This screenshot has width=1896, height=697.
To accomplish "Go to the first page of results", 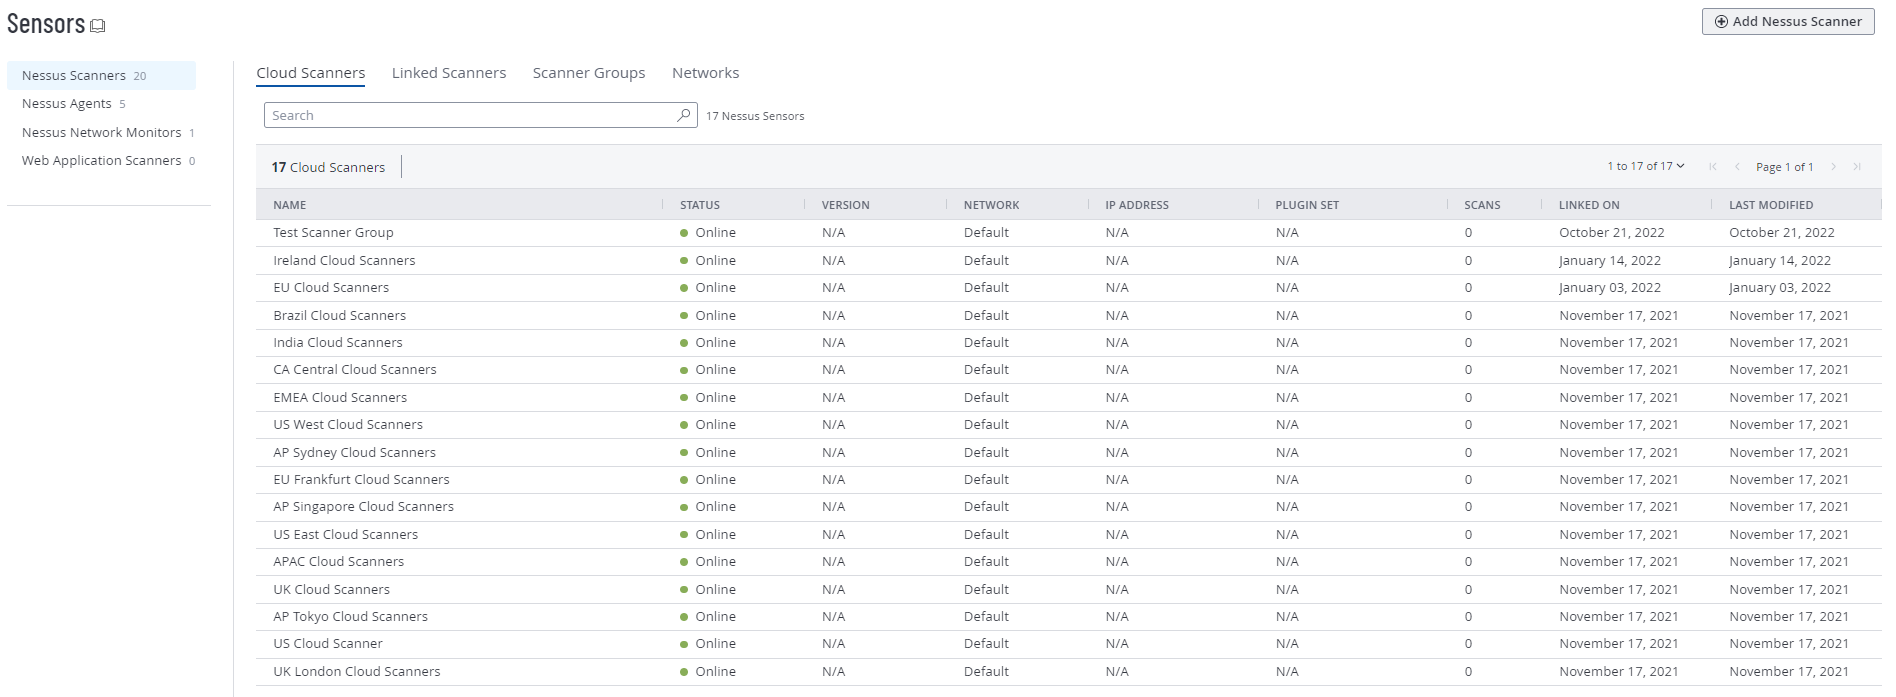I will pos(1713,167).
